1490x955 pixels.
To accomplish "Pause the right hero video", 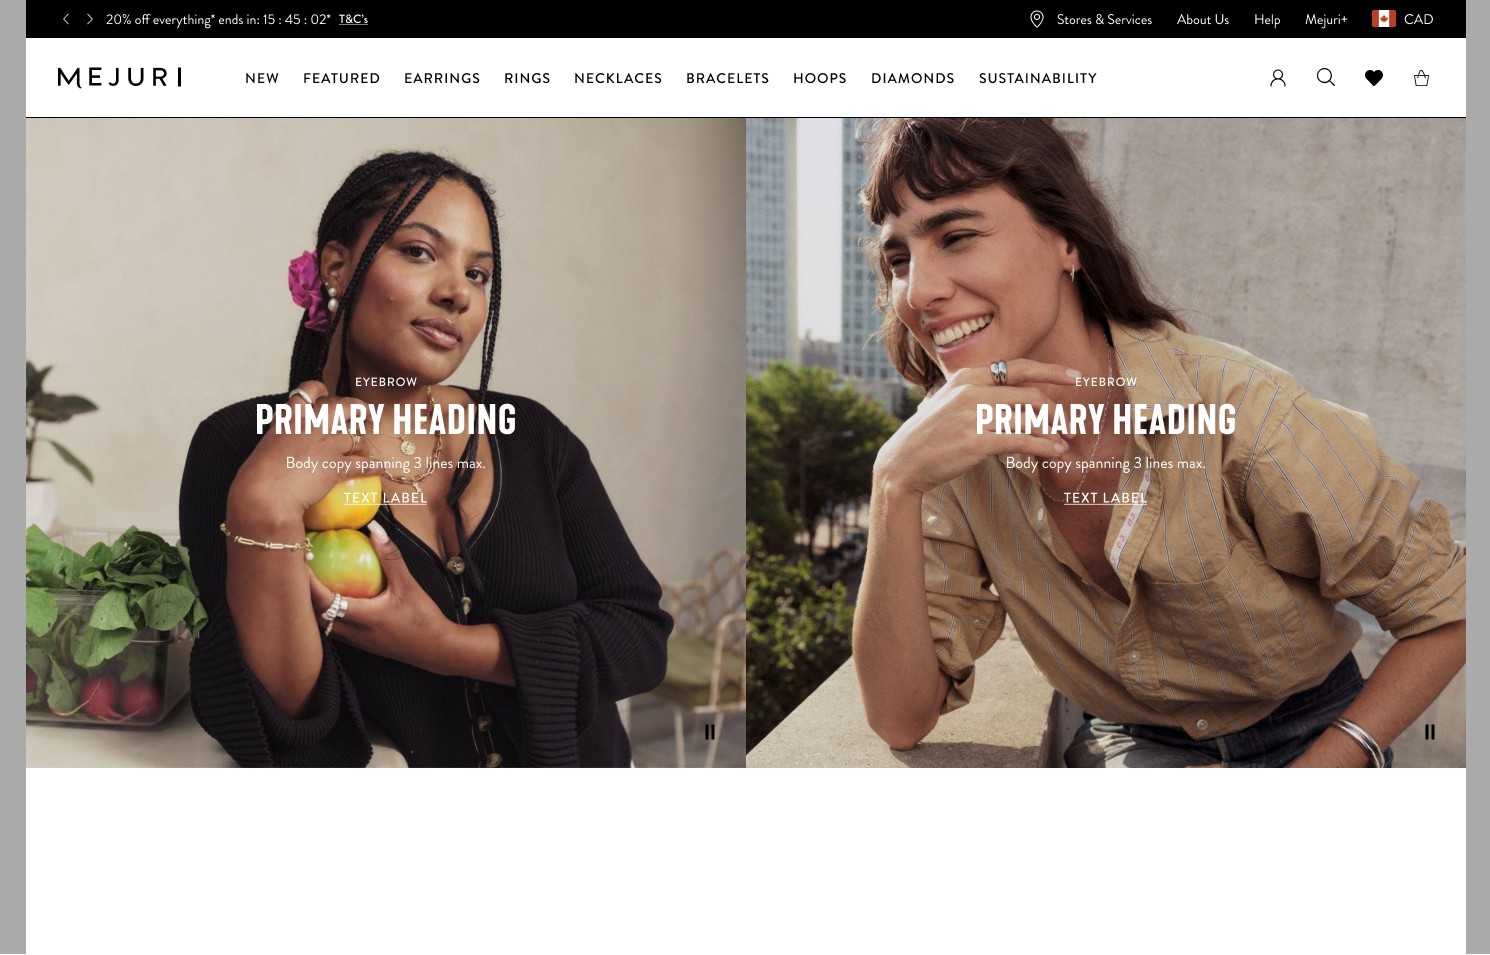I will [1430, 732].
